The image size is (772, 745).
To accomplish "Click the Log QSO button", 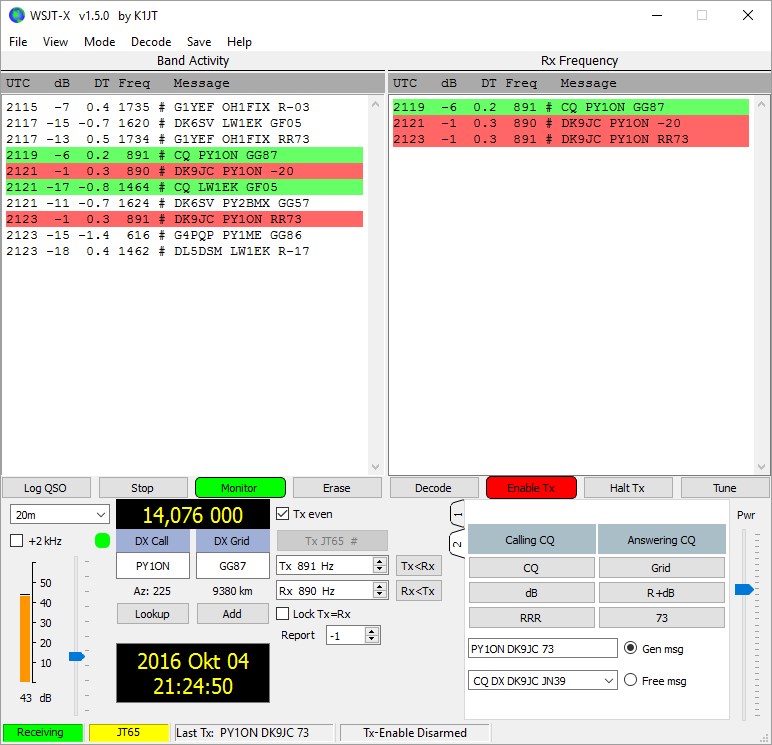I will [46, 488].
